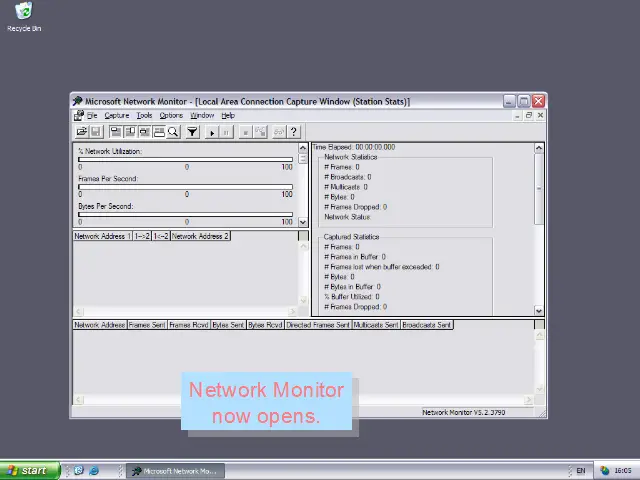
Task: Click the Network Address header in station pane
Action: (100, 325)
